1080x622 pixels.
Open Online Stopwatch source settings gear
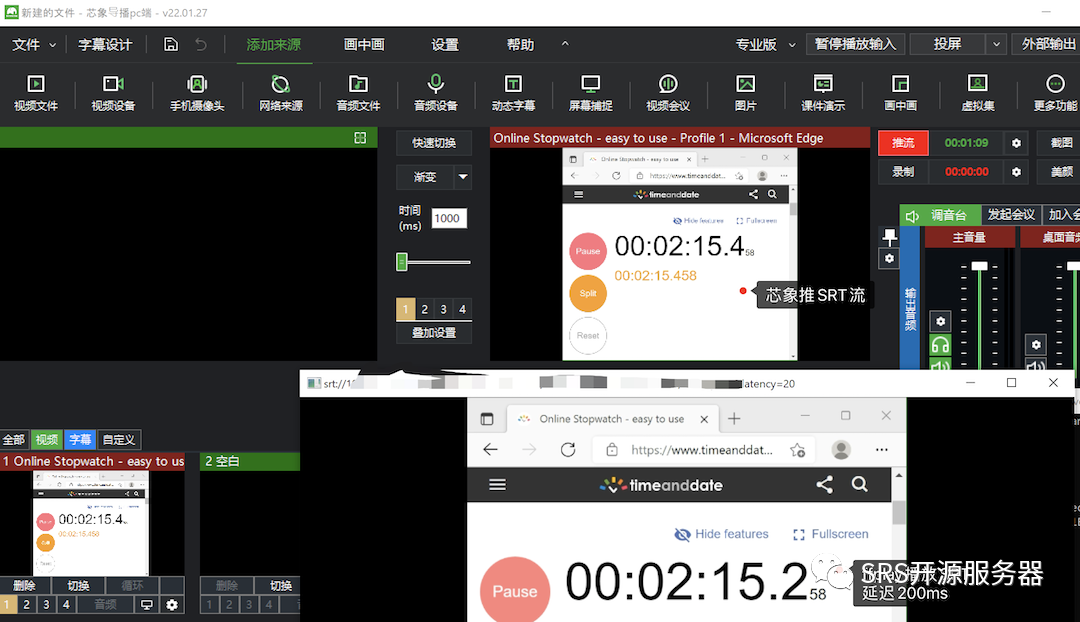(x=172, y=605)
